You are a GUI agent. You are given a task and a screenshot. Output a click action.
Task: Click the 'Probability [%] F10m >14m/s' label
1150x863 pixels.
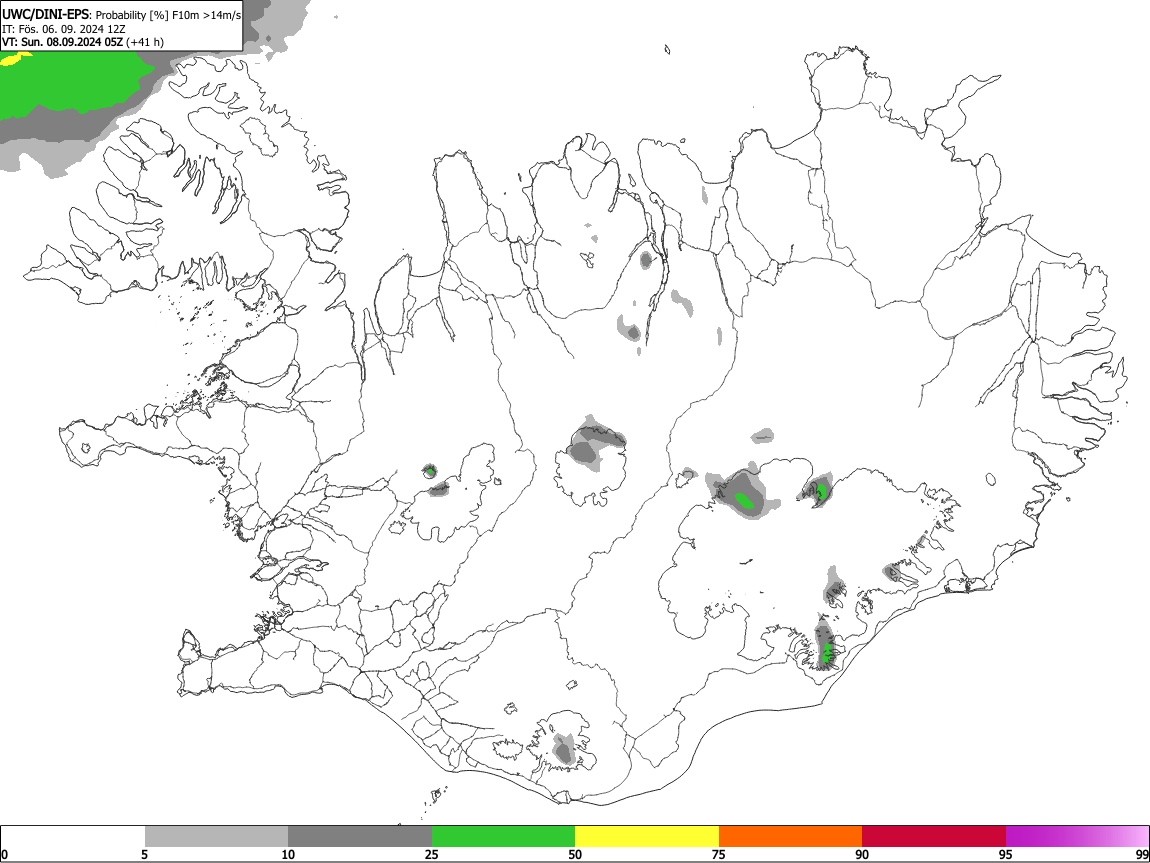point(168,15)
